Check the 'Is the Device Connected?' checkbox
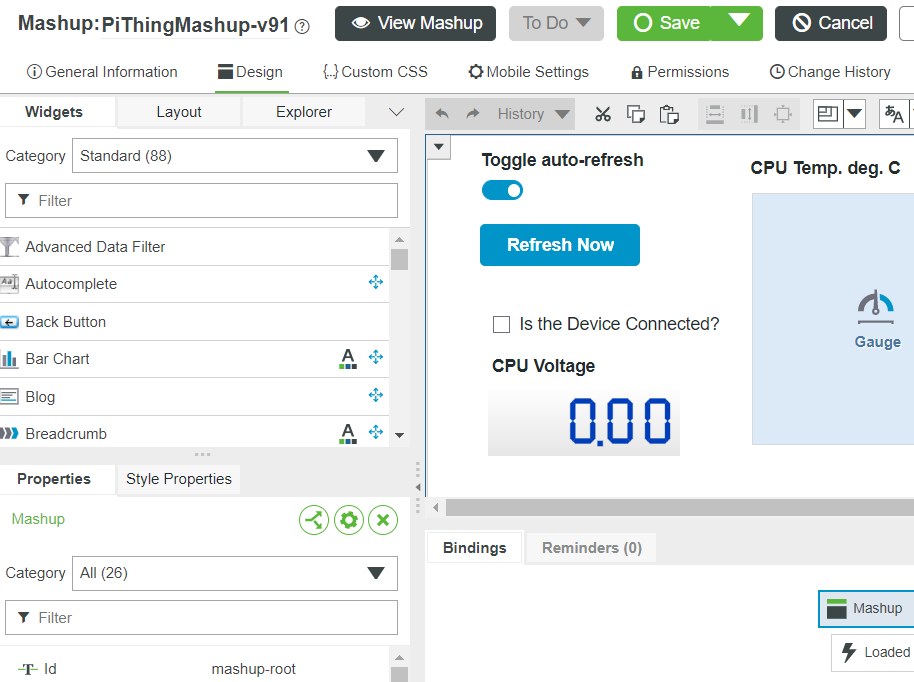Image resolution: width=914 pixels, height=682 pixels. 502,324
